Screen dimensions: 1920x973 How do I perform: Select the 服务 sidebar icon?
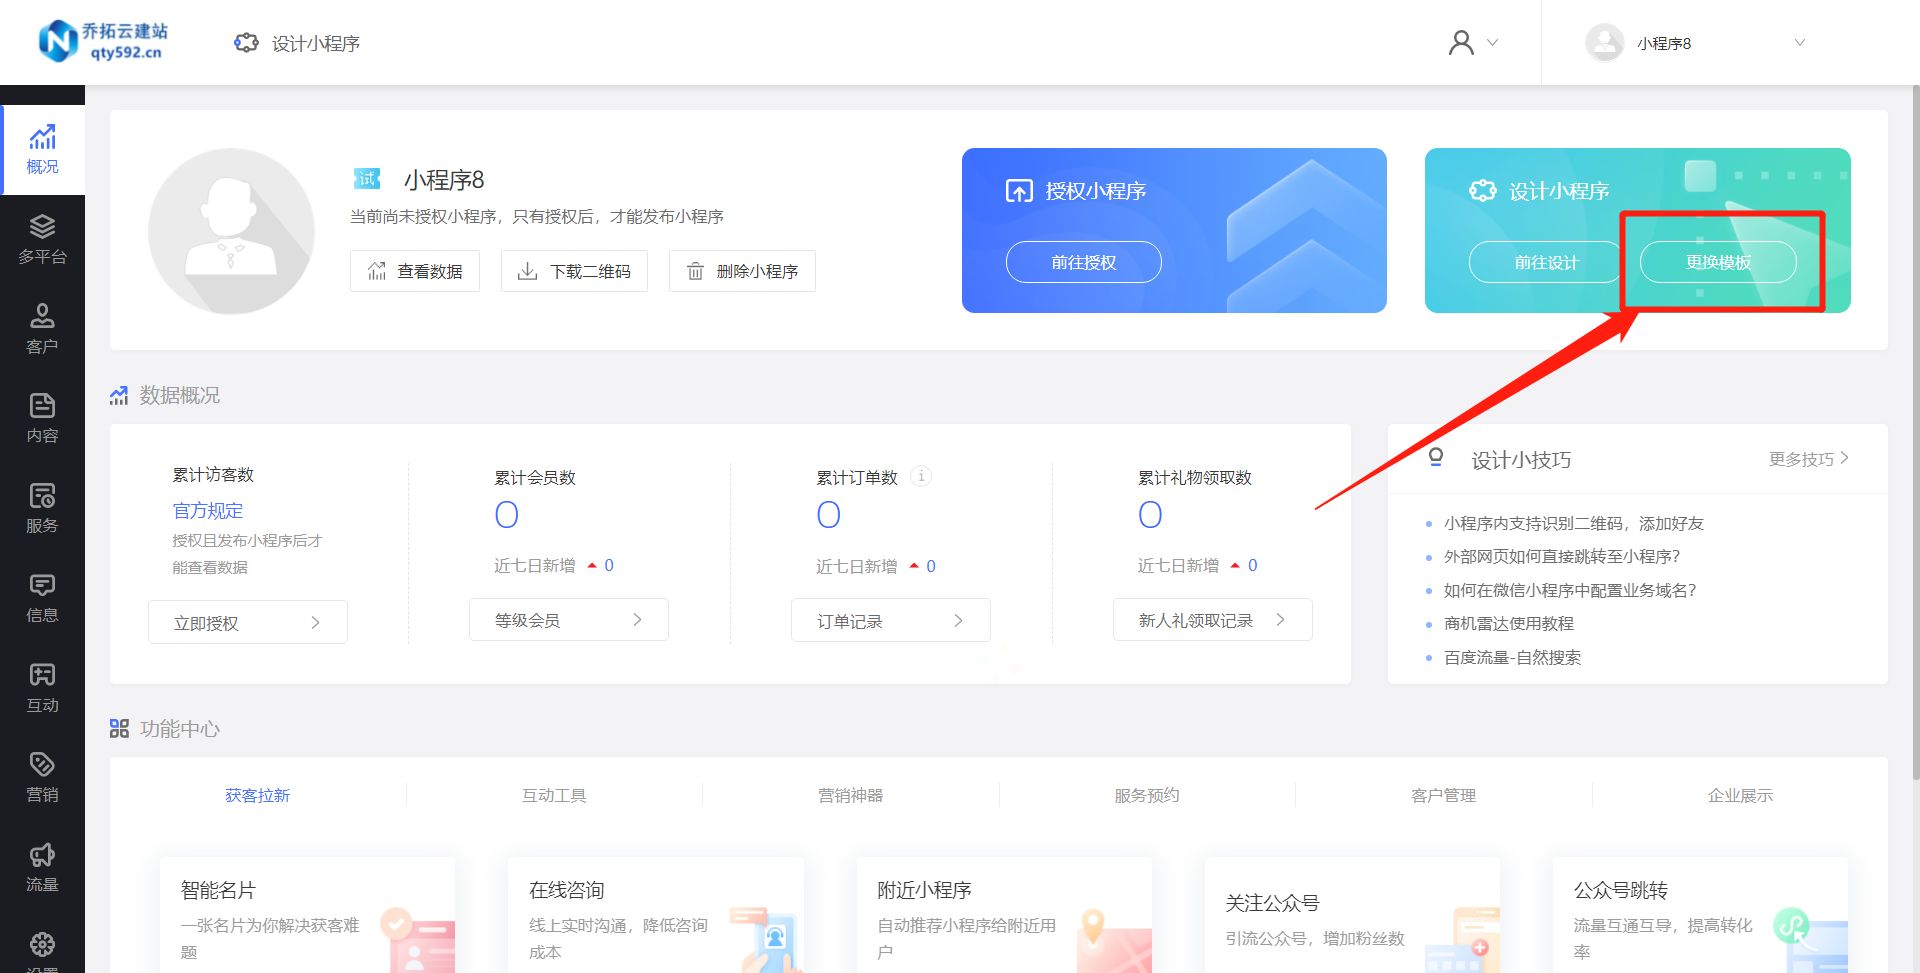coord(42,508)
